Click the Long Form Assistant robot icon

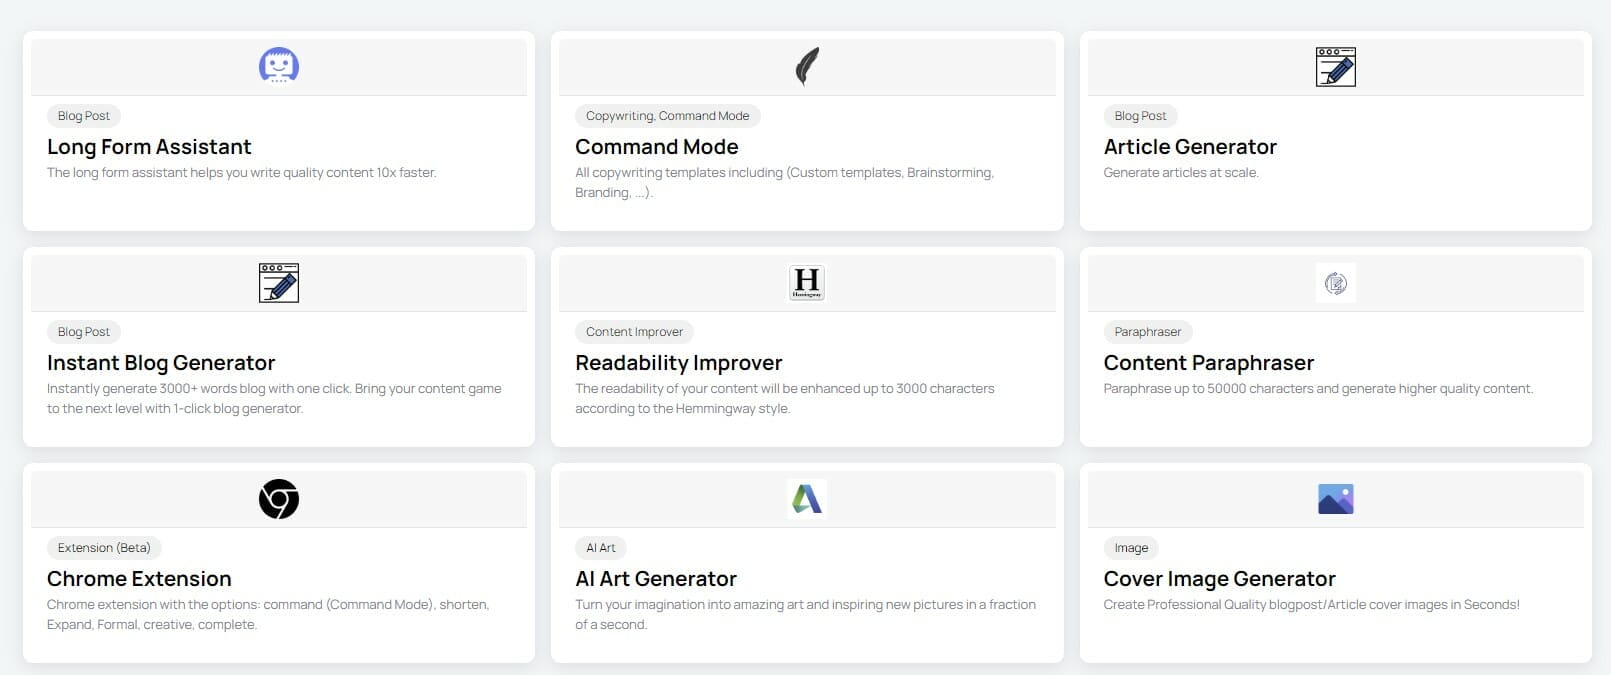click(279, 66)
